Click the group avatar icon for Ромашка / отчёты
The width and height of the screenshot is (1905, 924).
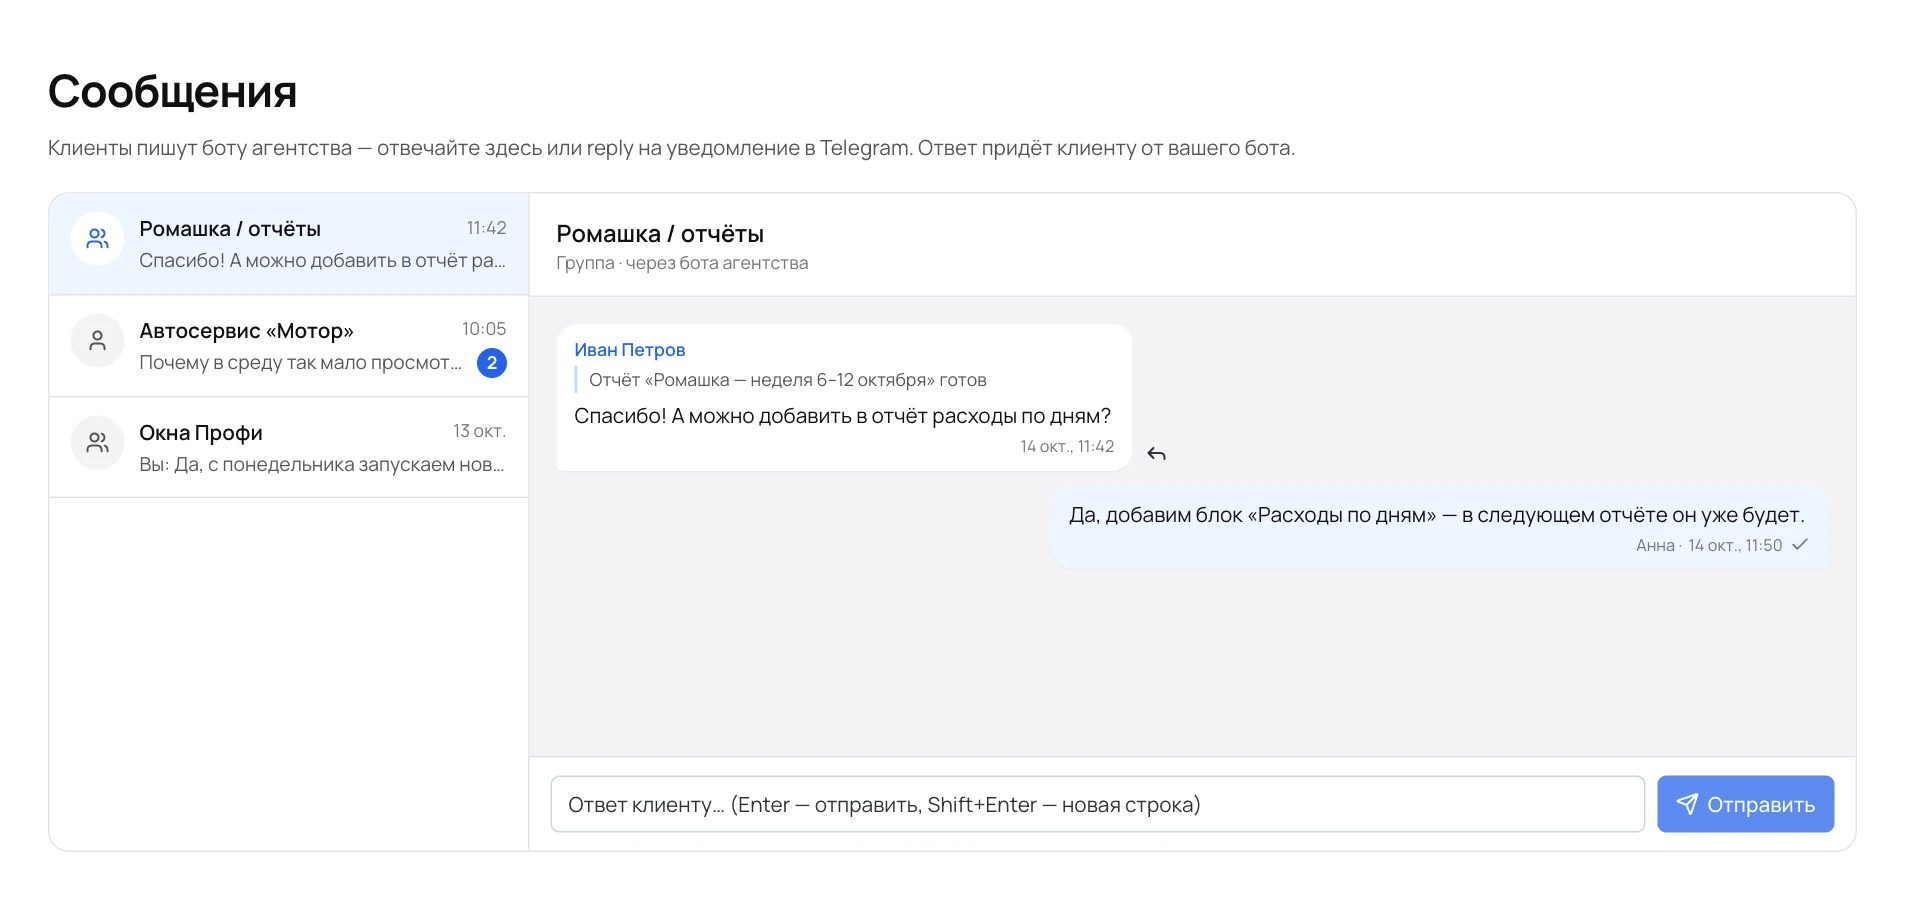(97, 239)
